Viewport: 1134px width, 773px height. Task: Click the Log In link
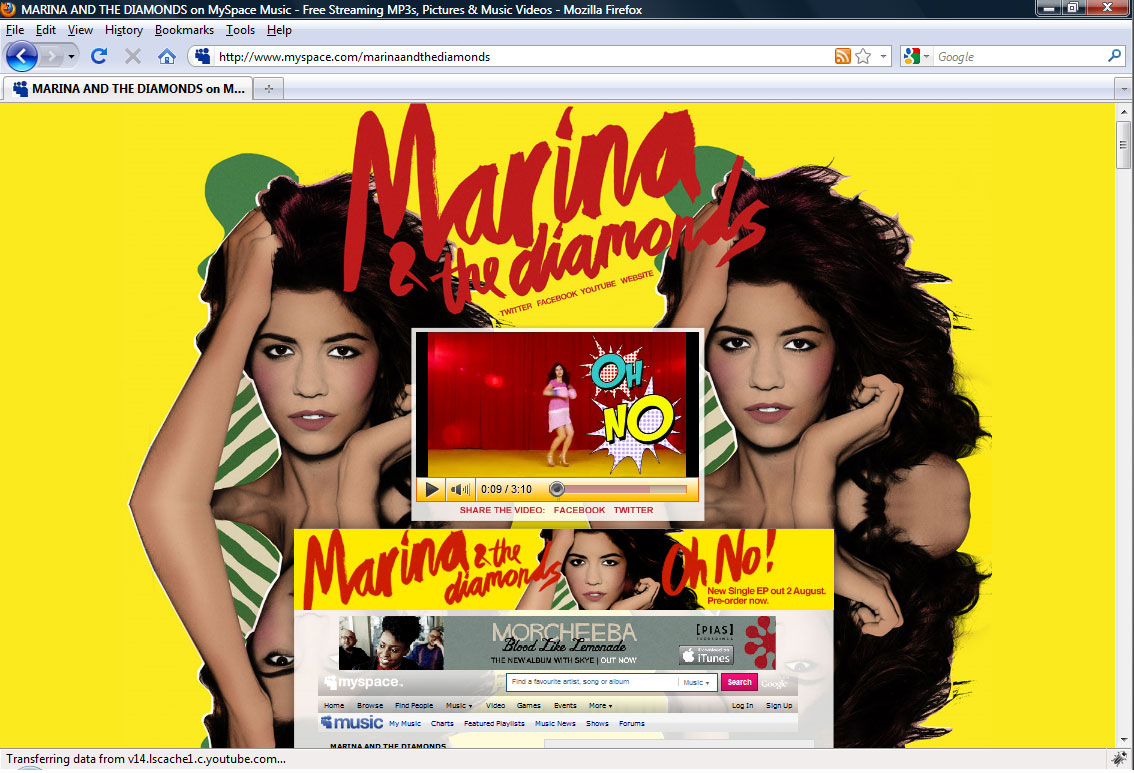743,706
